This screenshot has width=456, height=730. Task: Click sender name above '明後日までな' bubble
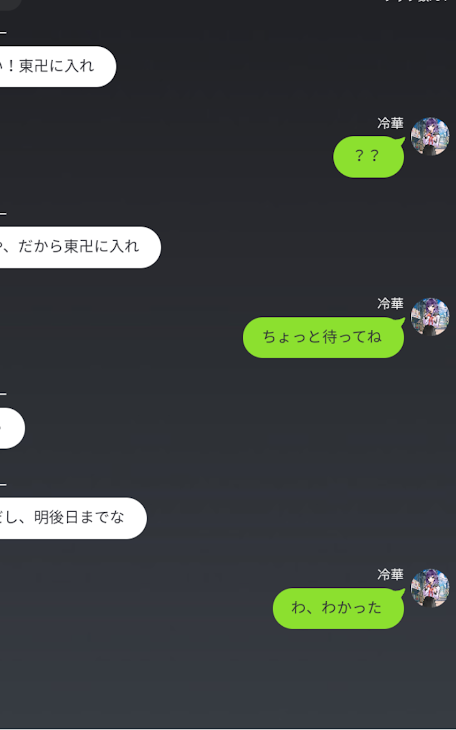click(3, 485)
